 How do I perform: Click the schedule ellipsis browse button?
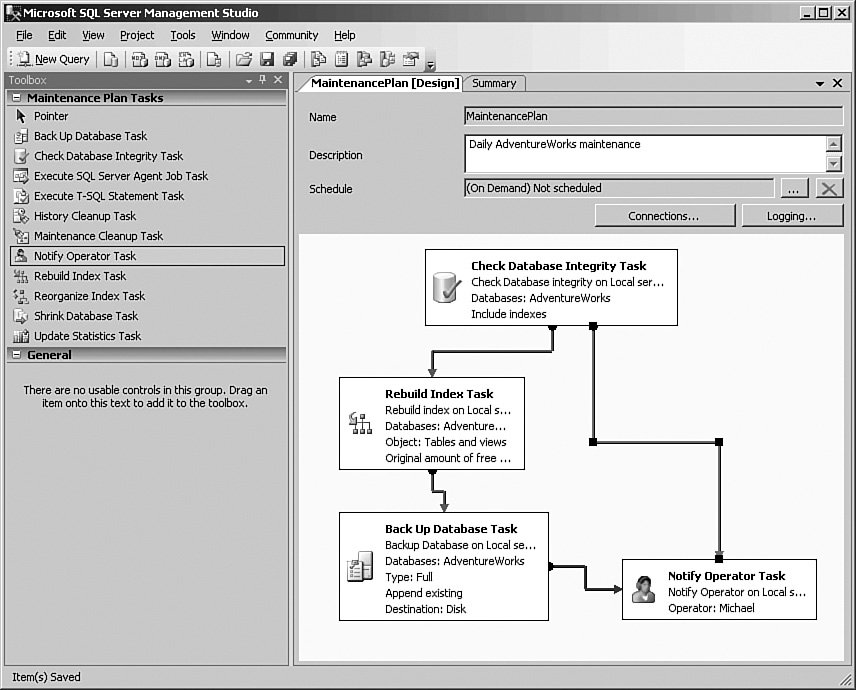pyautogui.click(x=794, y=189)
